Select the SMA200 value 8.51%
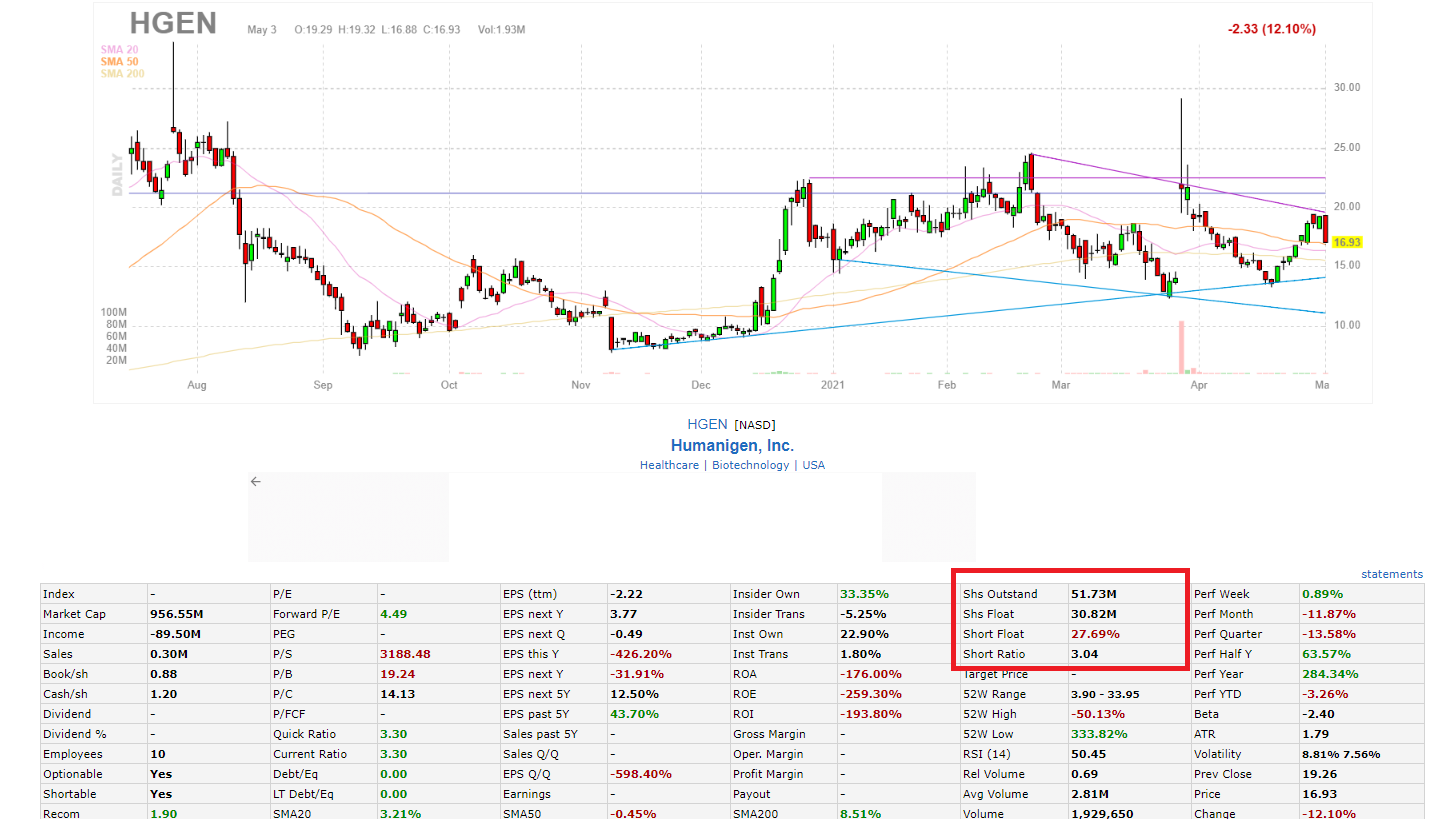The height and width of the screenshot is (819, 1433). (860, 814)
